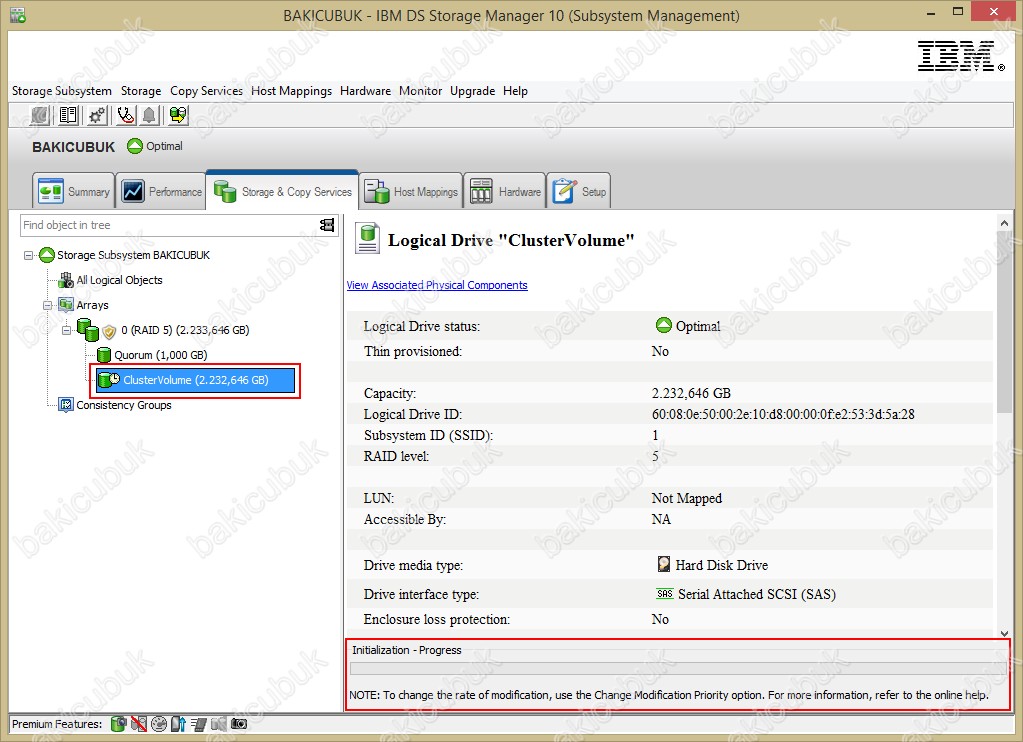Screen dimensions: 1023x742
Task: Click the Capacity value 2.232,646 GB
Action: coord(691,394)
